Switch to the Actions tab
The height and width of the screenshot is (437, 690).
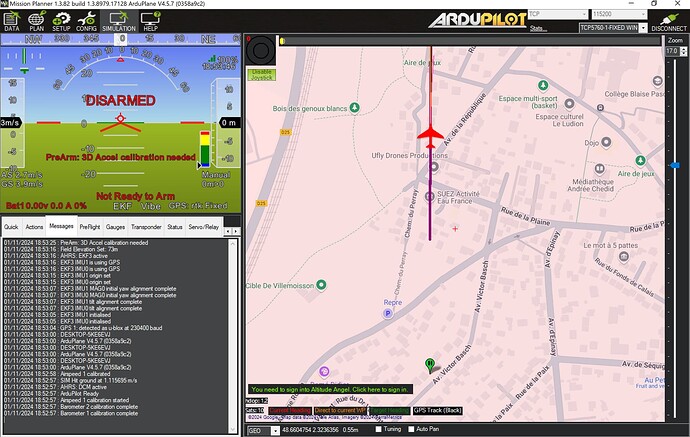34,227
